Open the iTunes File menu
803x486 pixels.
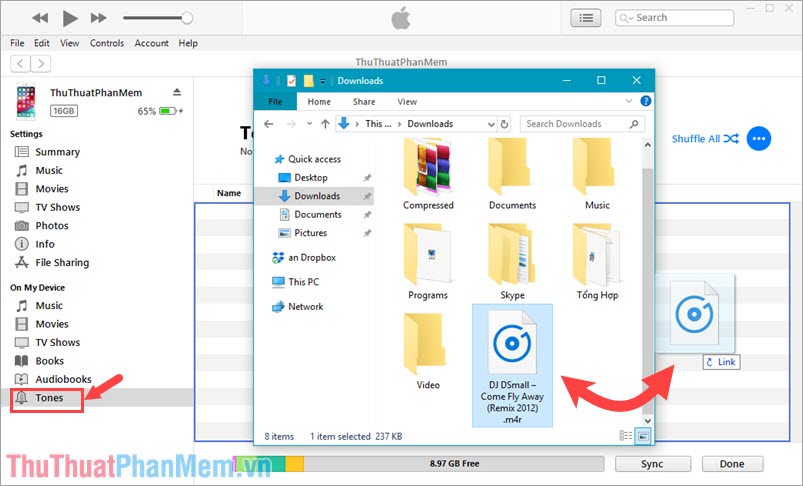[x=17, y=43]
